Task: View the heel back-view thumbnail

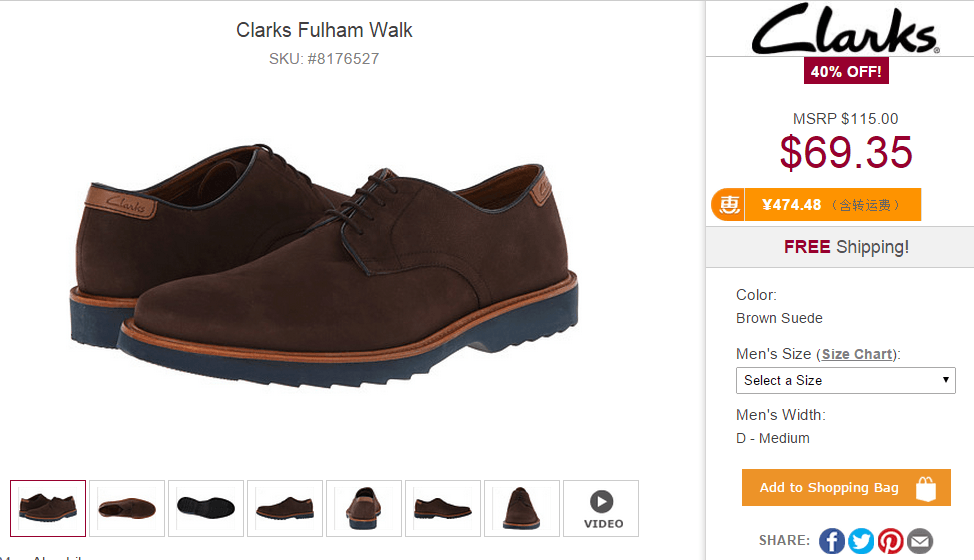Action: pos(364,508)
